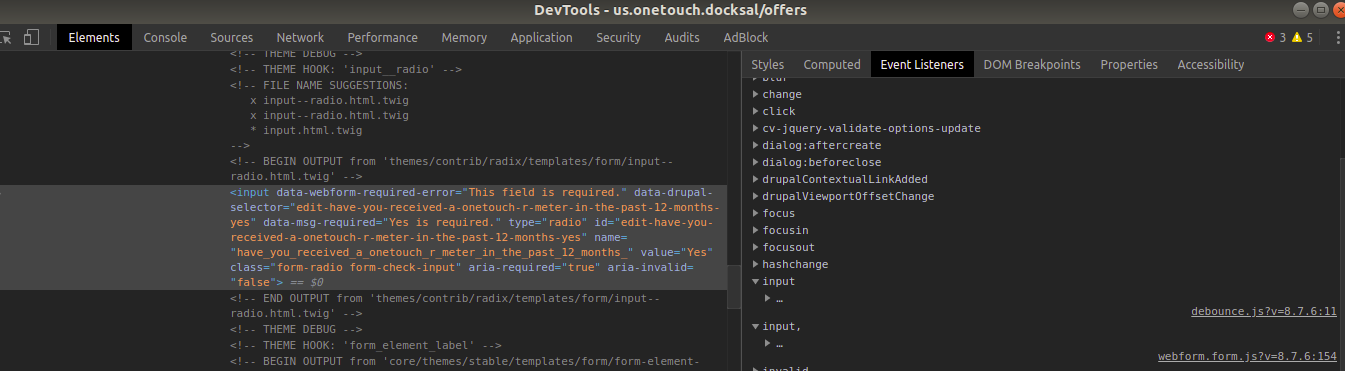Expand the change event listener

(x=776, y=94)
